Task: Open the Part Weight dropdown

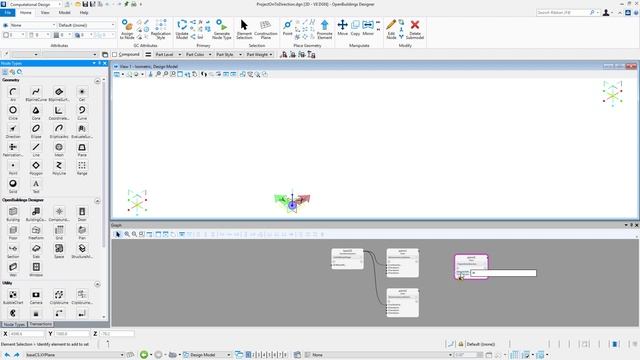Action: pyautogui.click(x=259, y=54)
